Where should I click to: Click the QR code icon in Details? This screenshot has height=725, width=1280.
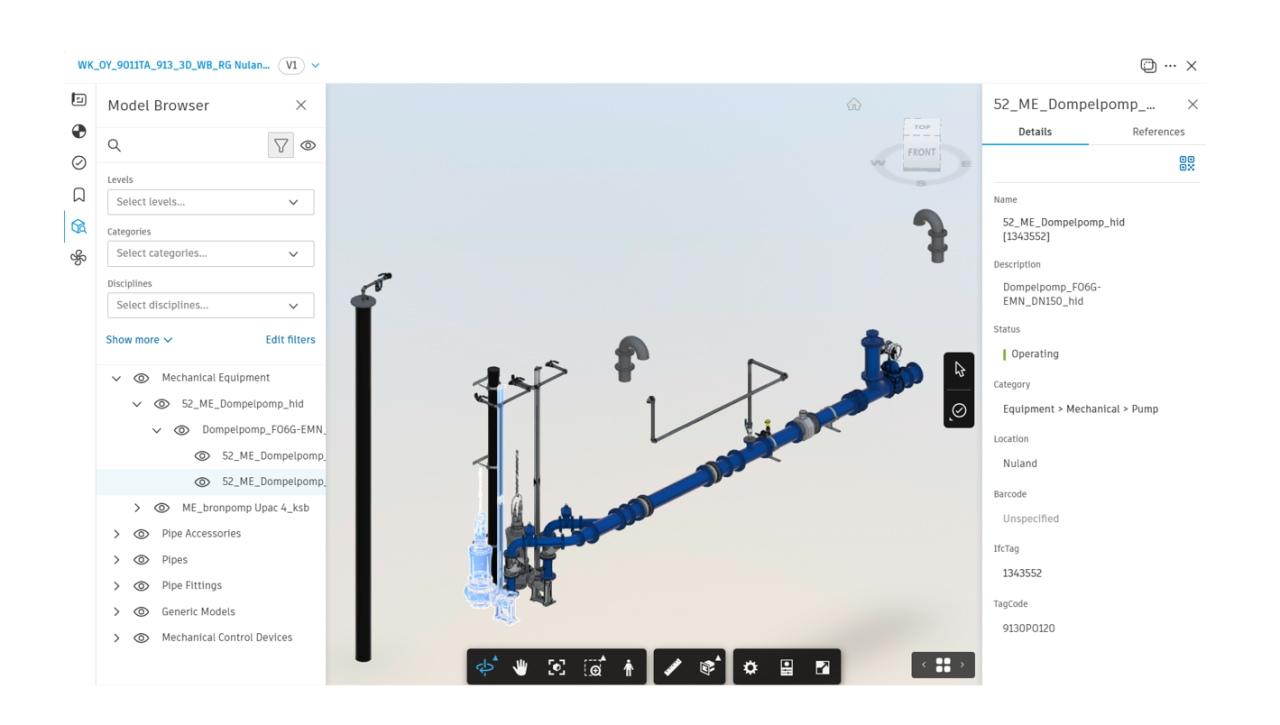(x=1186, y=164)
